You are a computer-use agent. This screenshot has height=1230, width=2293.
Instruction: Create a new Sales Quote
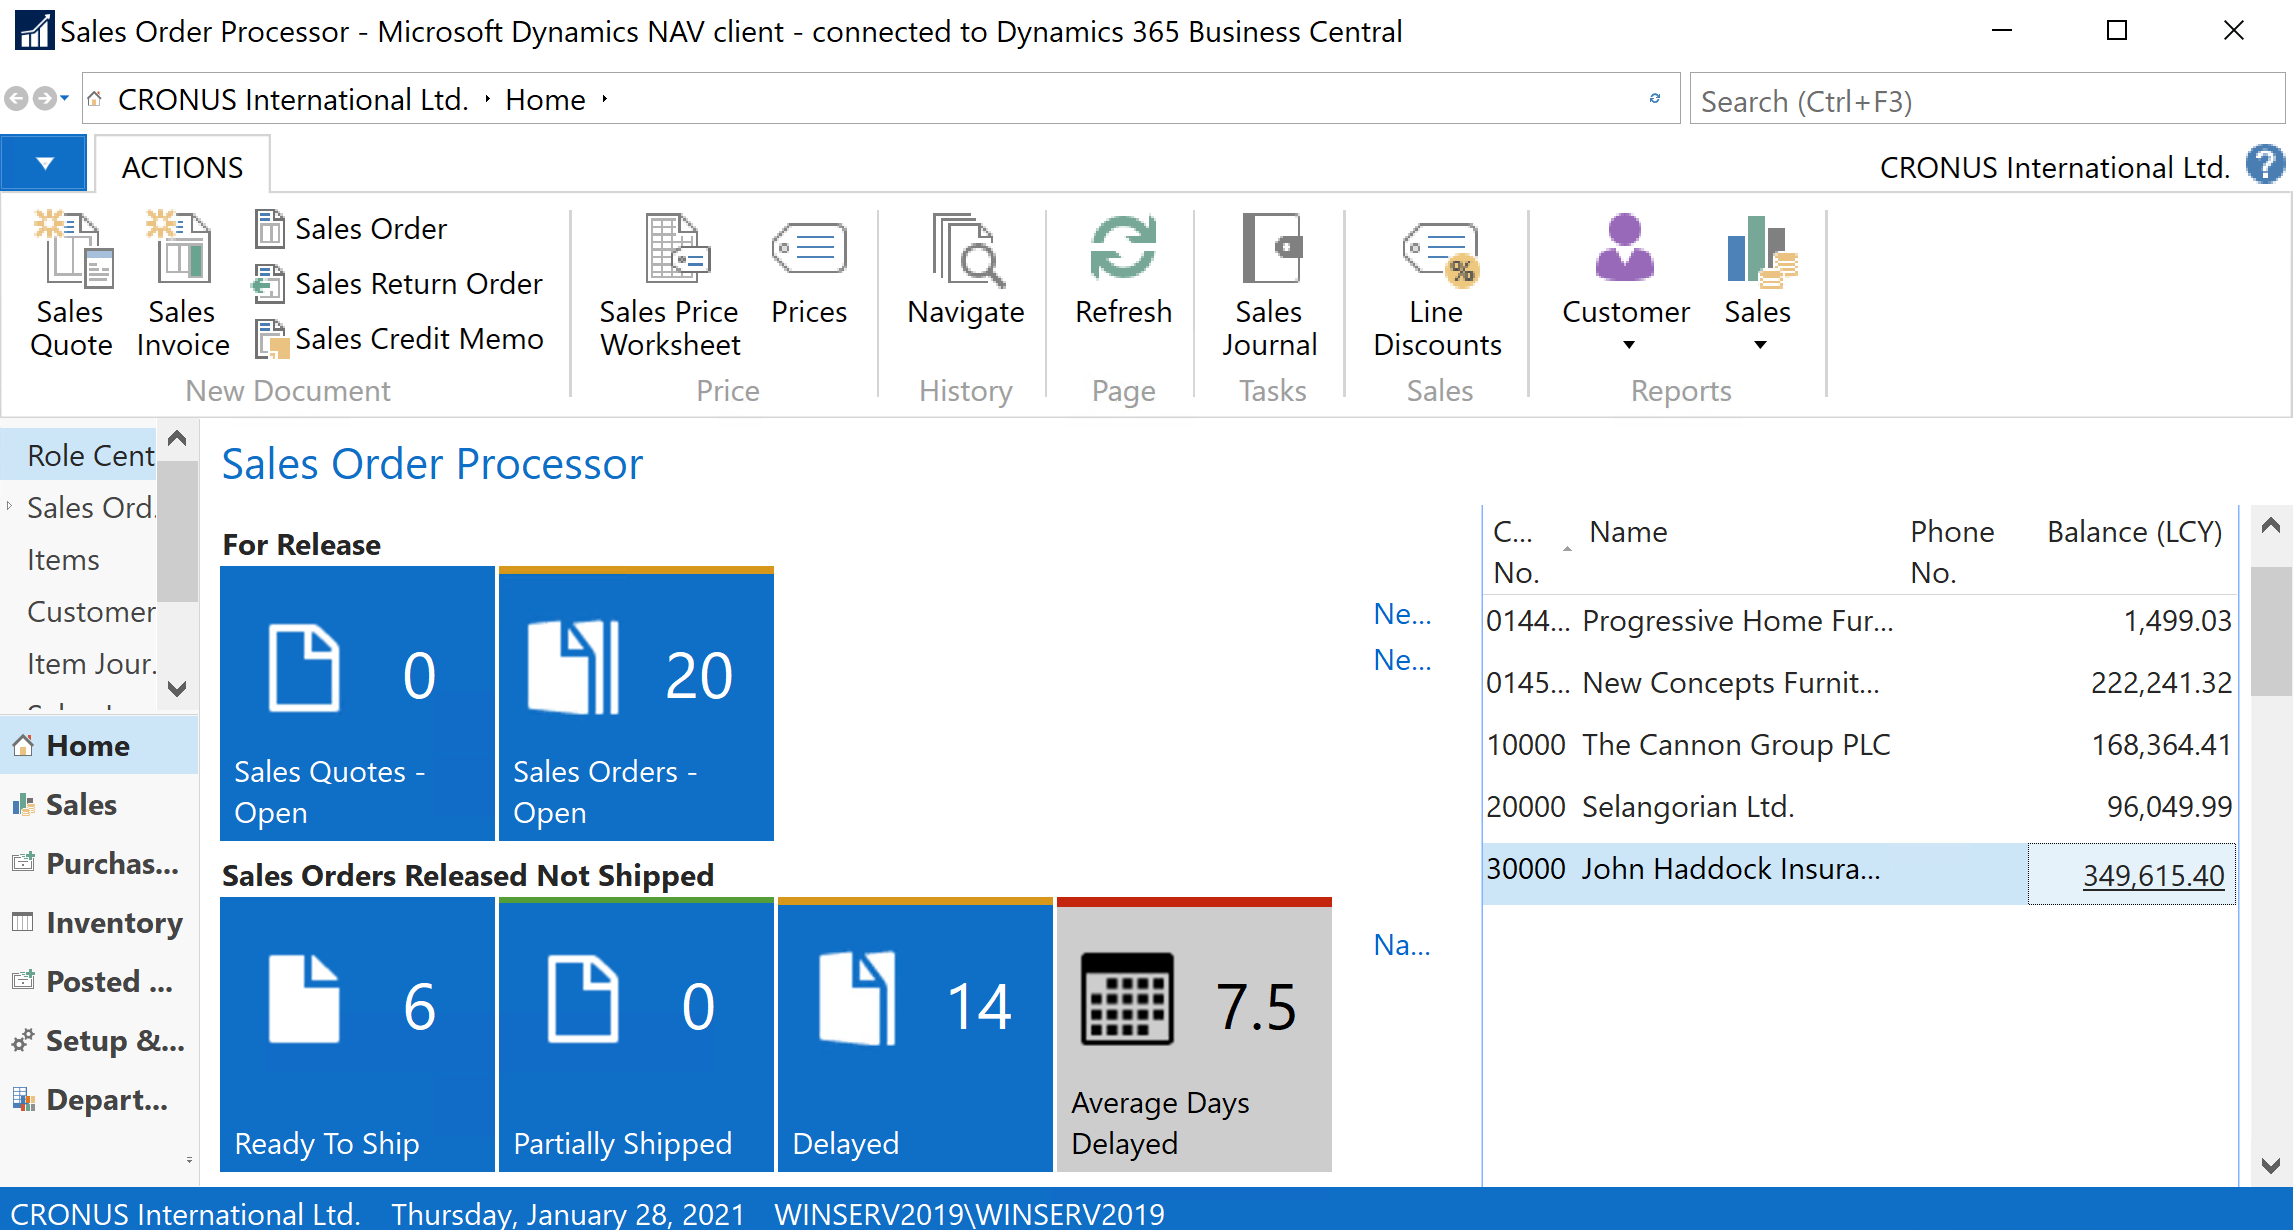[x=71, y=285]
